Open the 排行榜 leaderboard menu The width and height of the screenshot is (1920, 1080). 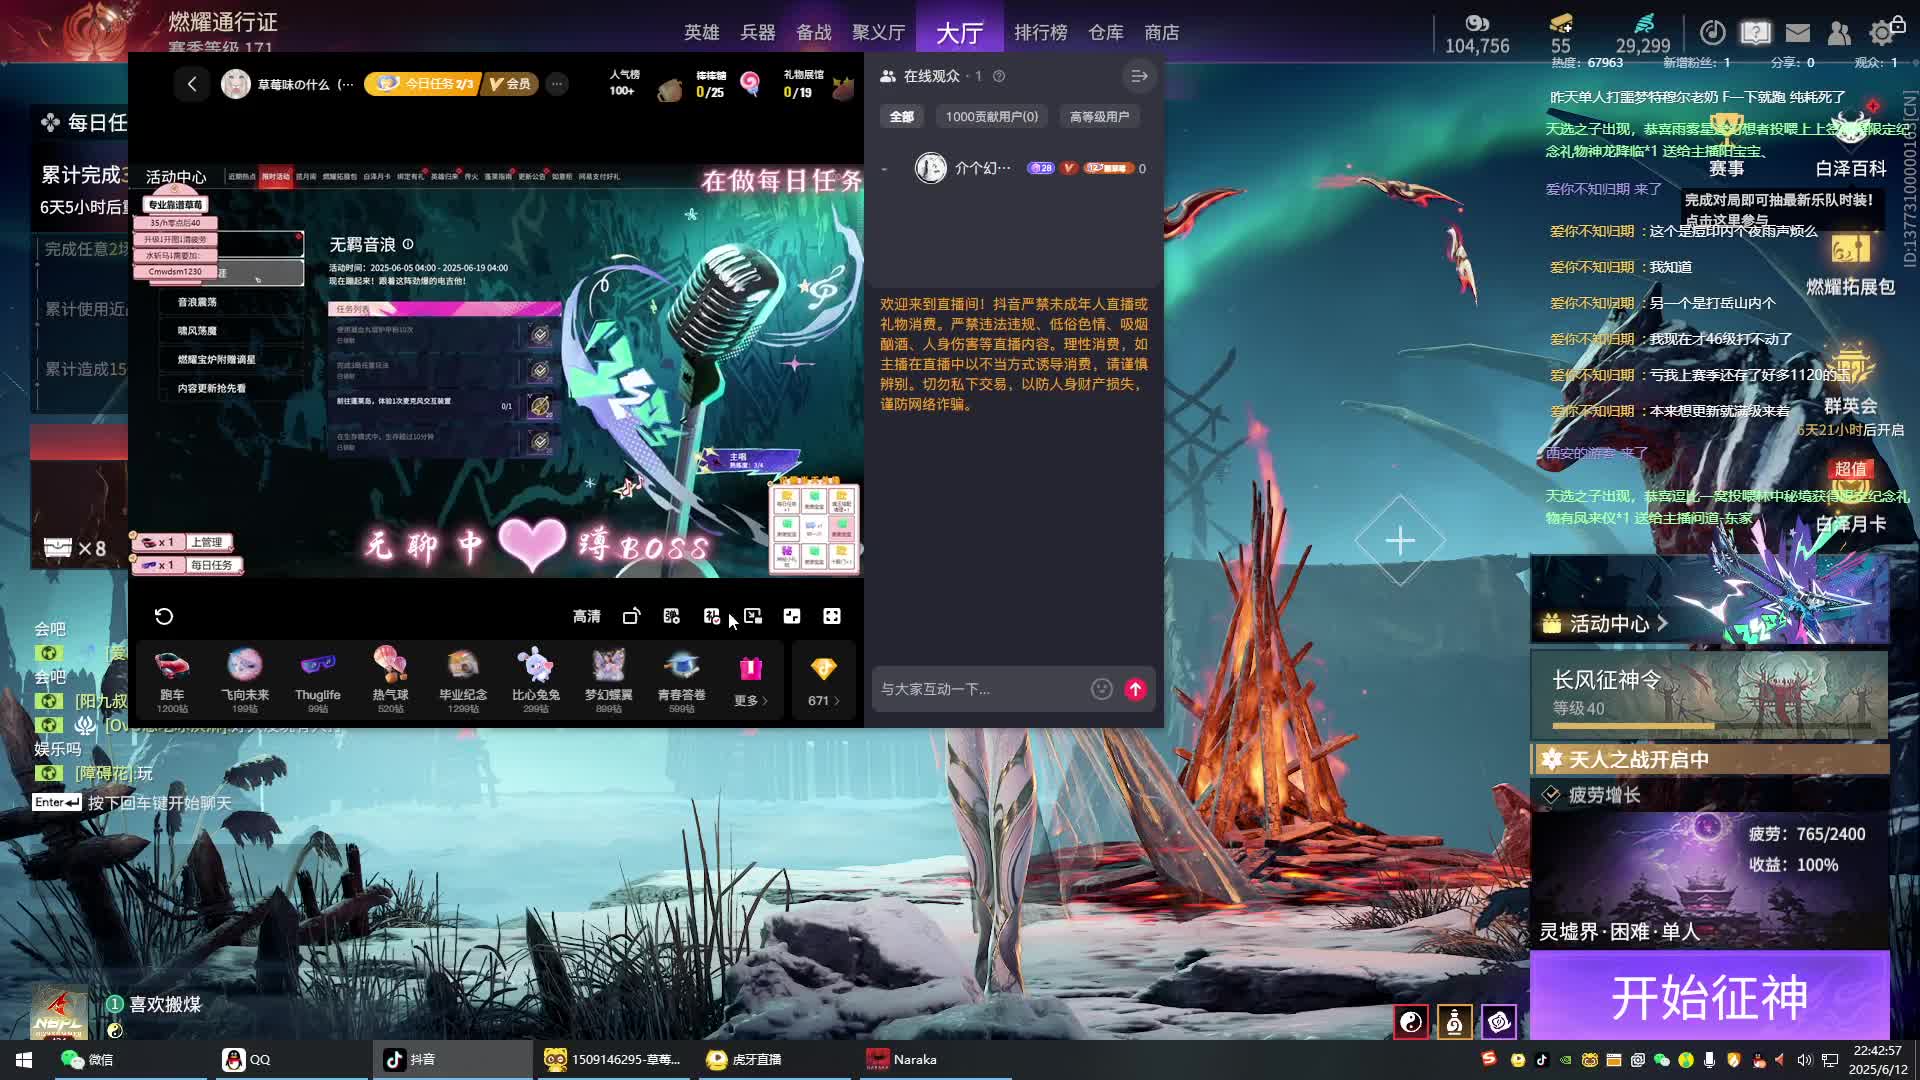point(1041,33)
